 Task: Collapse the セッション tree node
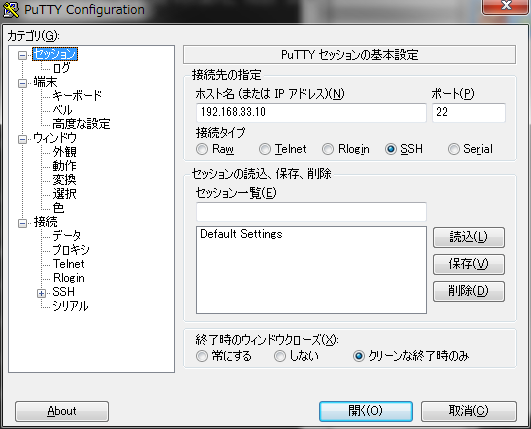click(22, 56)
